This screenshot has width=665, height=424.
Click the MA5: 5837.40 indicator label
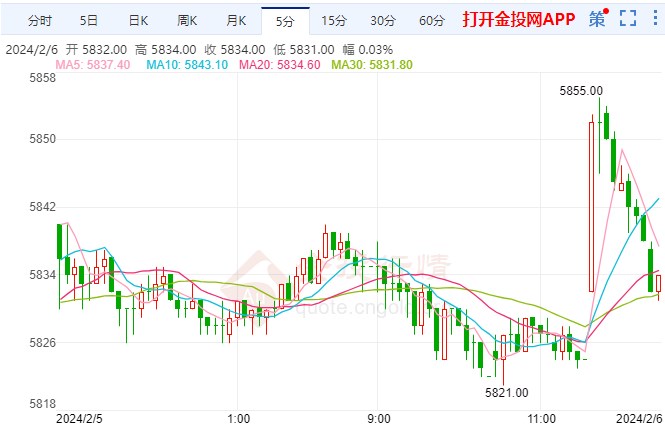coord(92,64)
